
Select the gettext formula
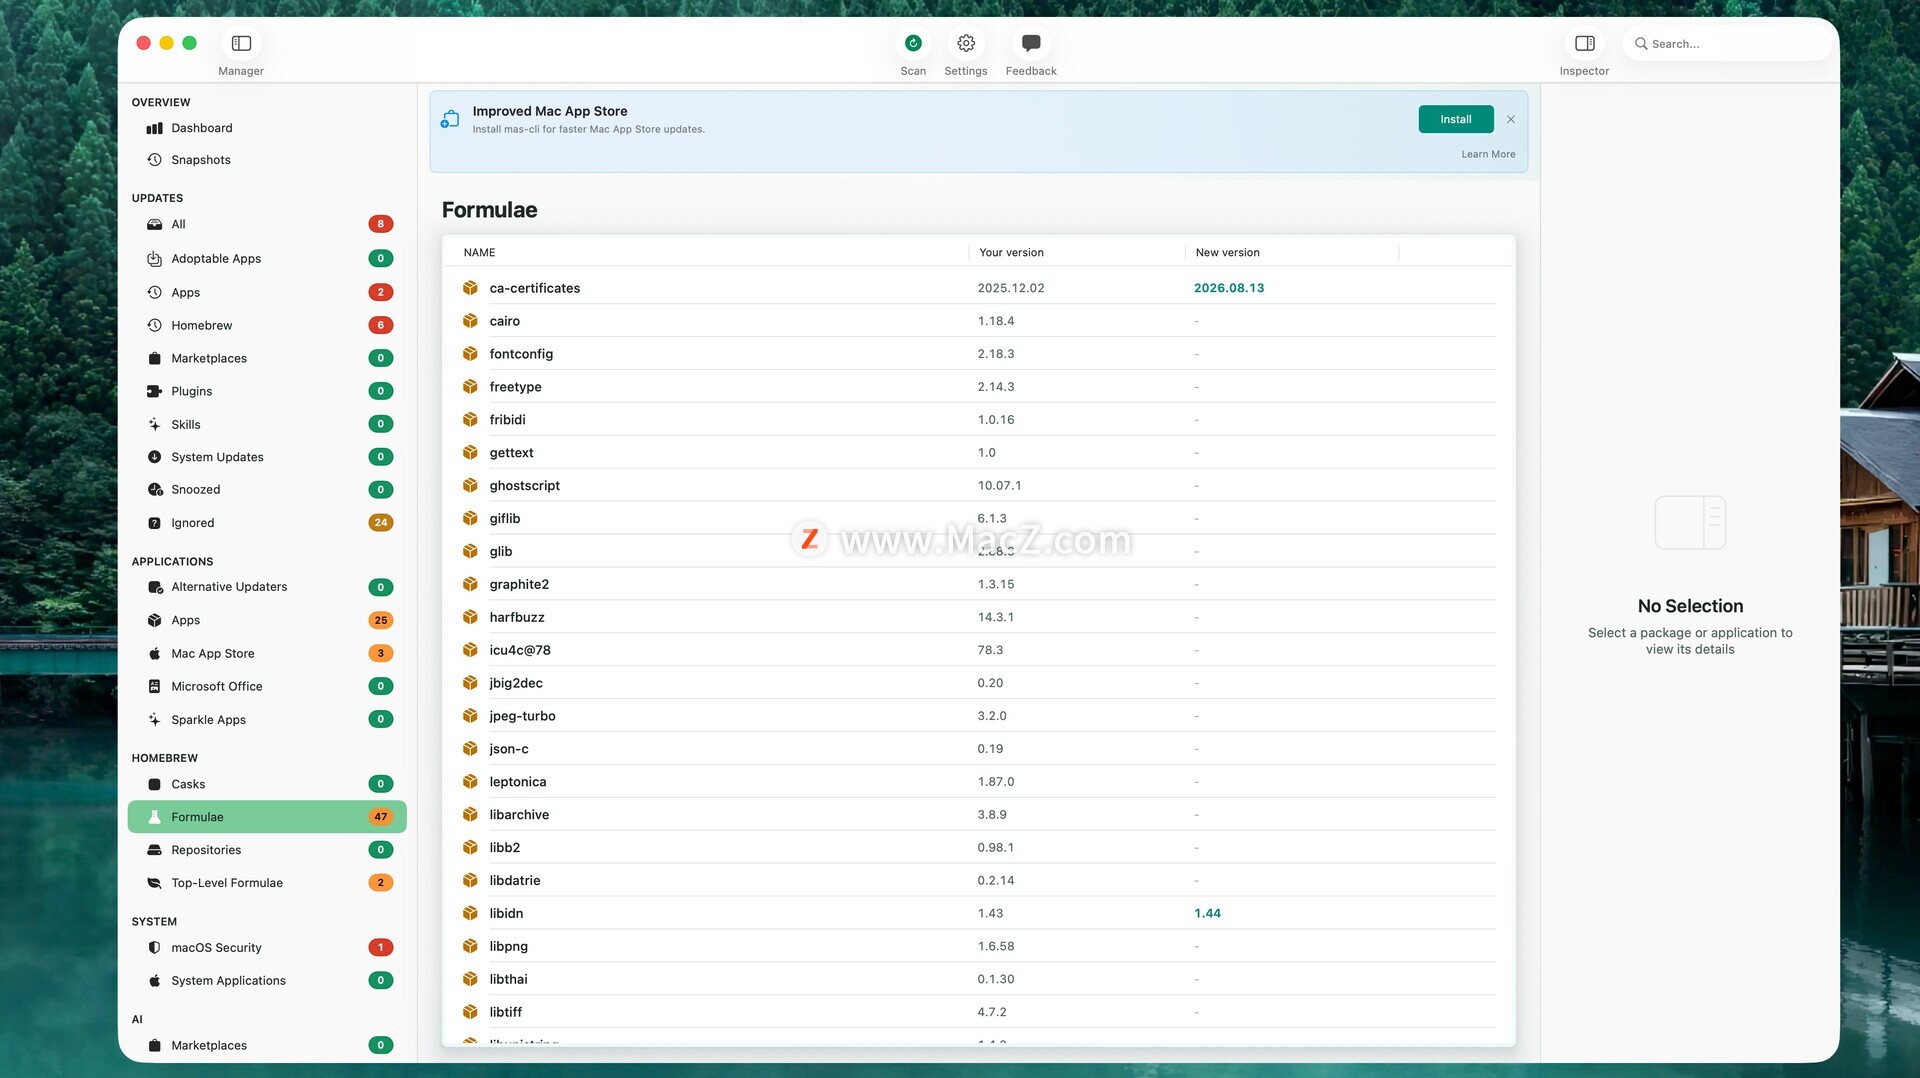tap(979, 453)
